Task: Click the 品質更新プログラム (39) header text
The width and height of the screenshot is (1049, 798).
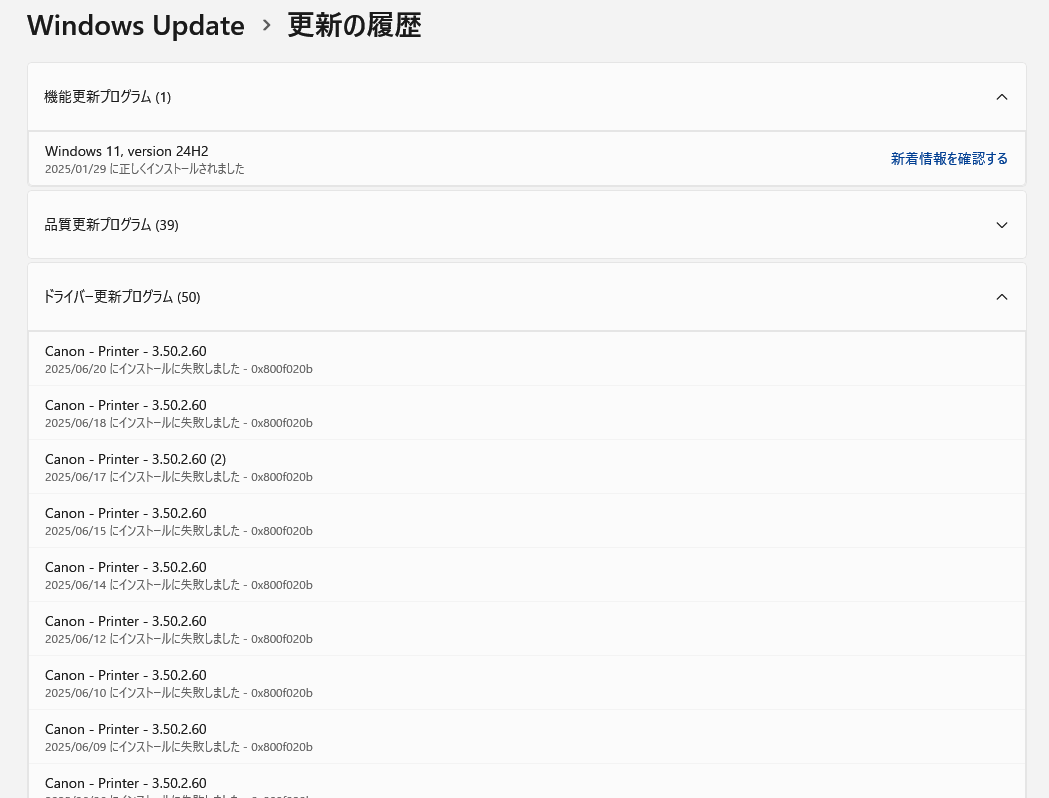Action: [x=111, y=225]
